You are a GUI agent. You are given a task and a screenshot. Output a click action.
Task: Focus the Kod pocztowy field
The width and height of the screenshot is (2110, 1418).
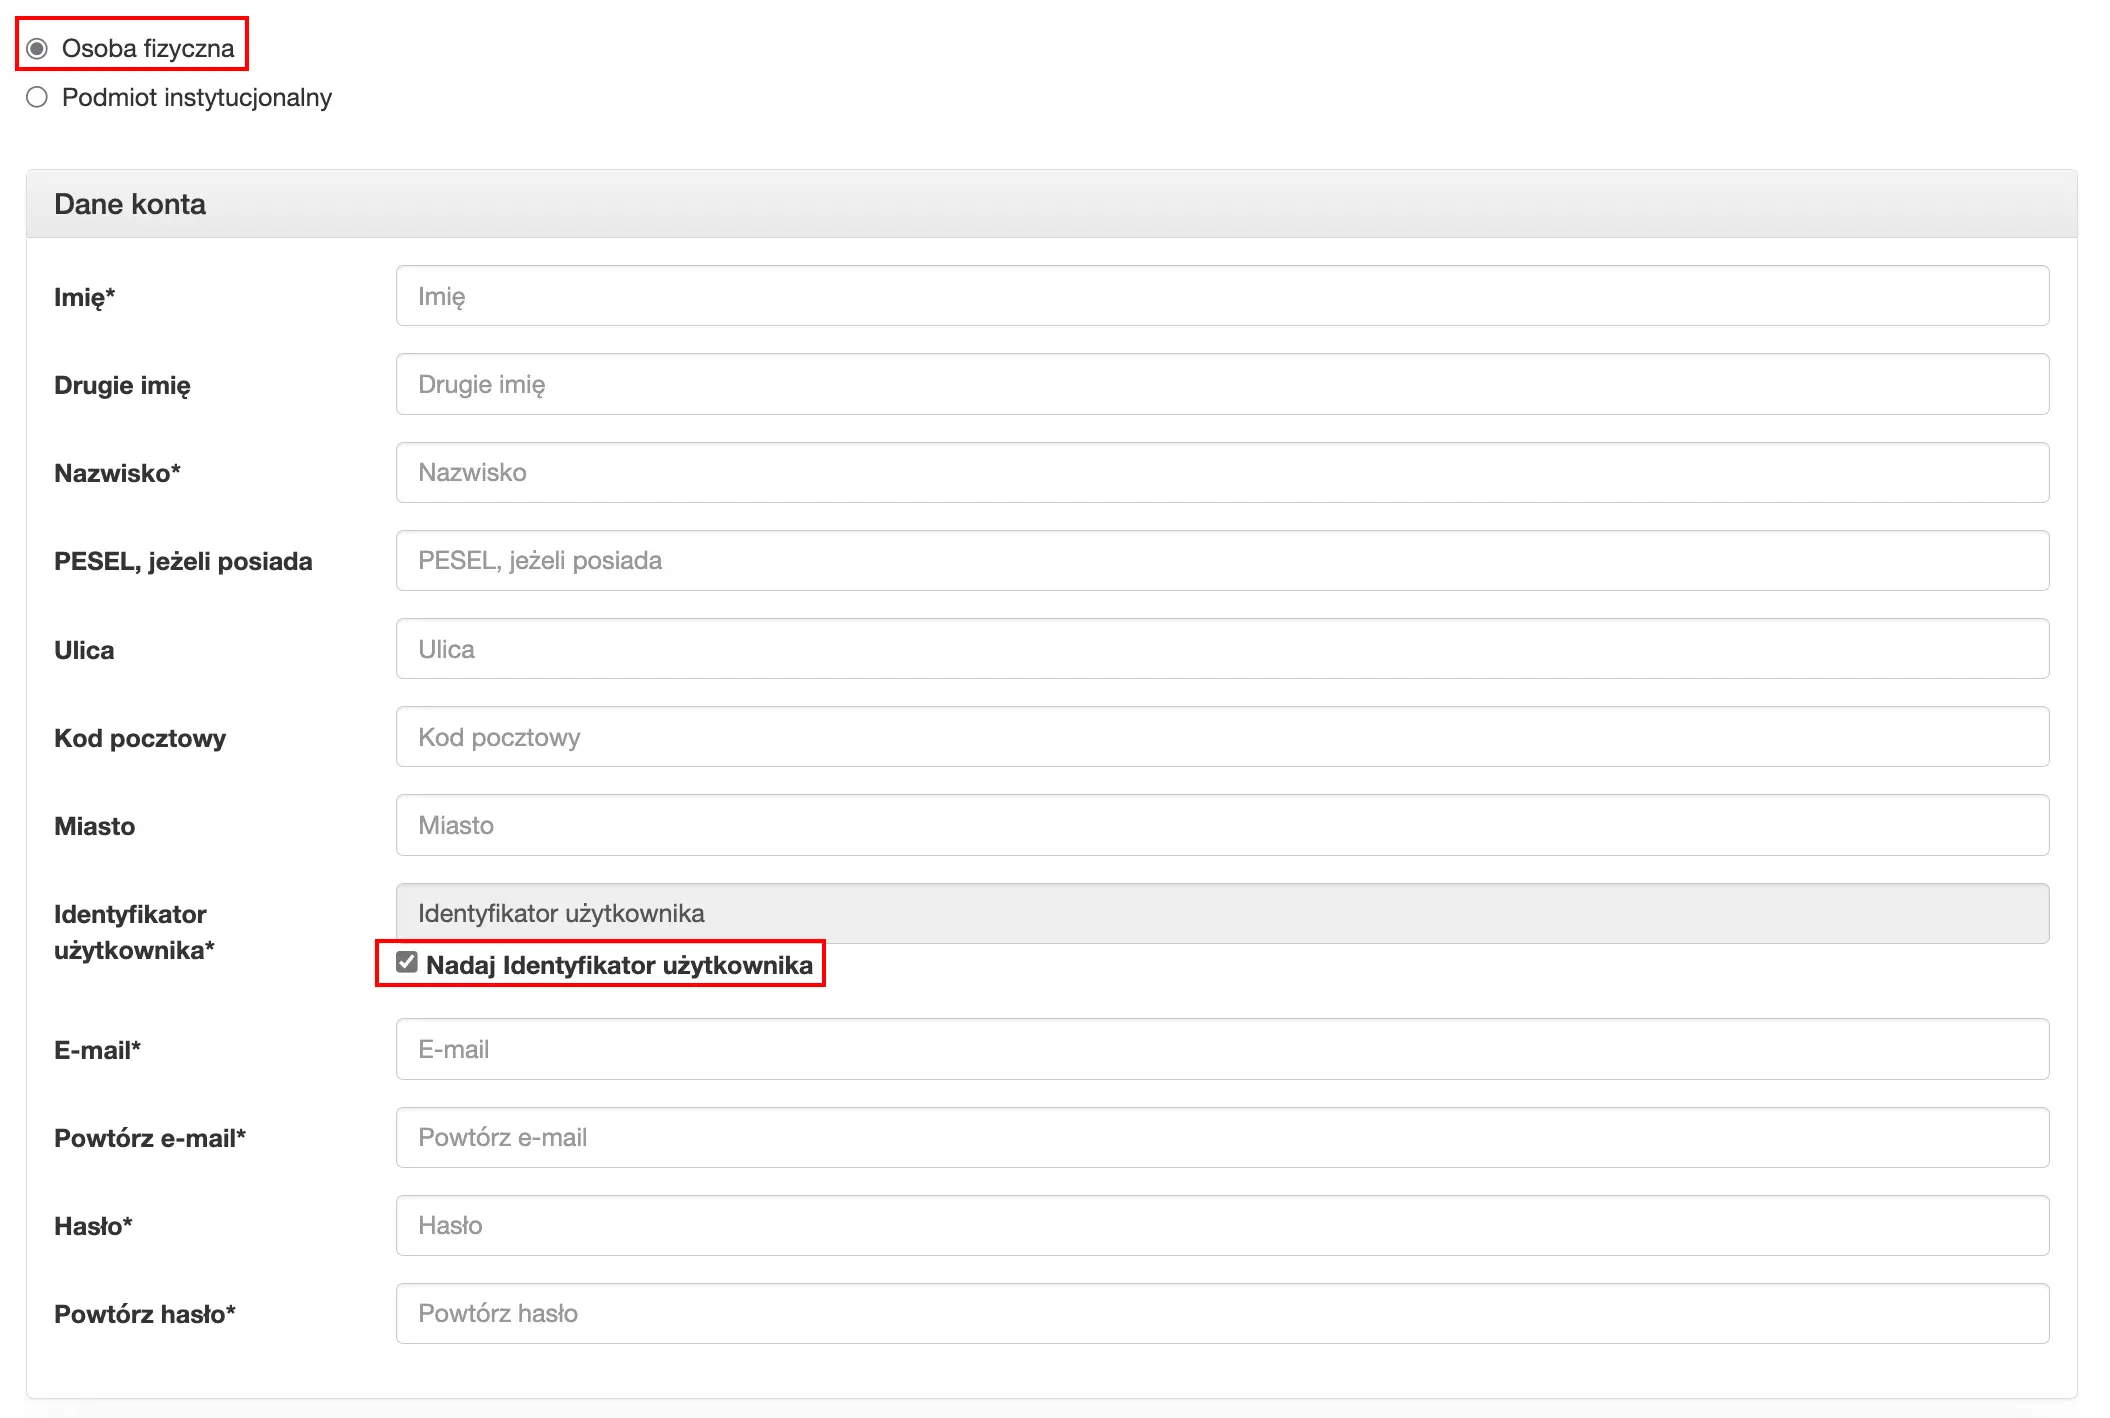(1221, 737)
